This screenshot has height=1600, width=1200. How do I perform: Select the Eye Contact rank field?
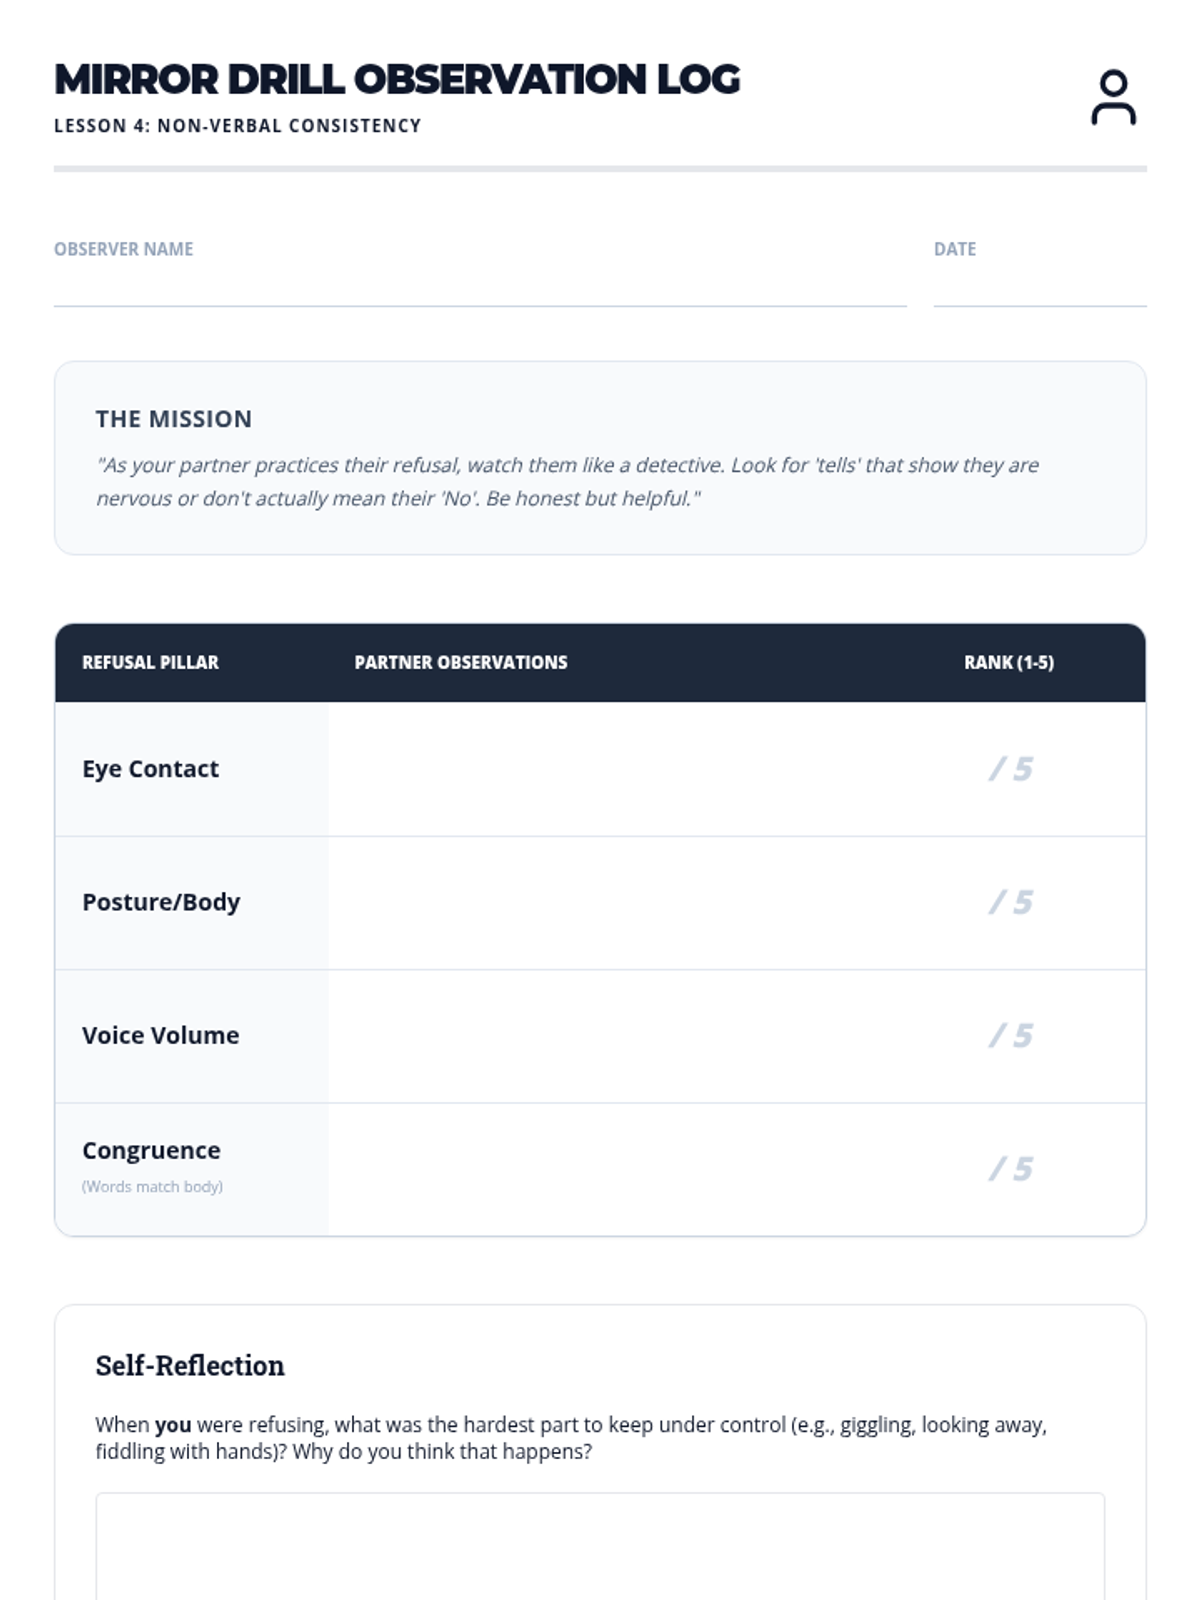(x=1009, y=769)
